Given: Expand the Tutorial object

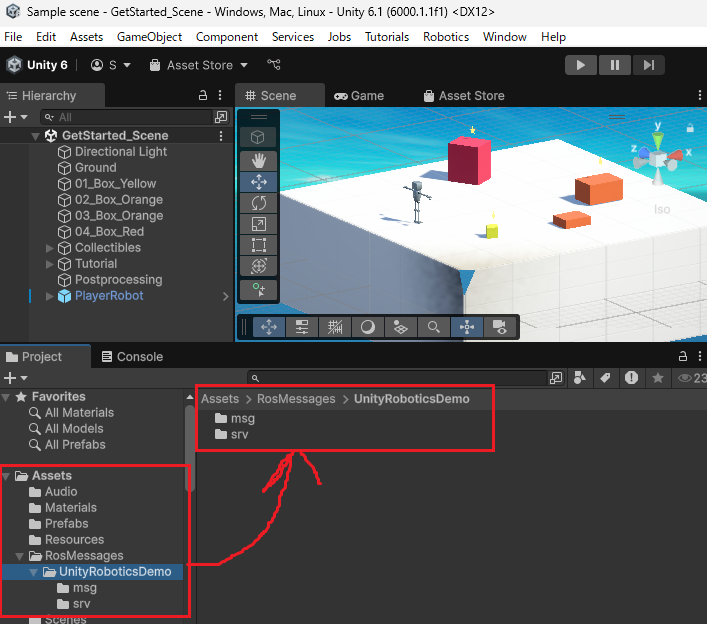Looking at the screenshot, I should point(50,264).
